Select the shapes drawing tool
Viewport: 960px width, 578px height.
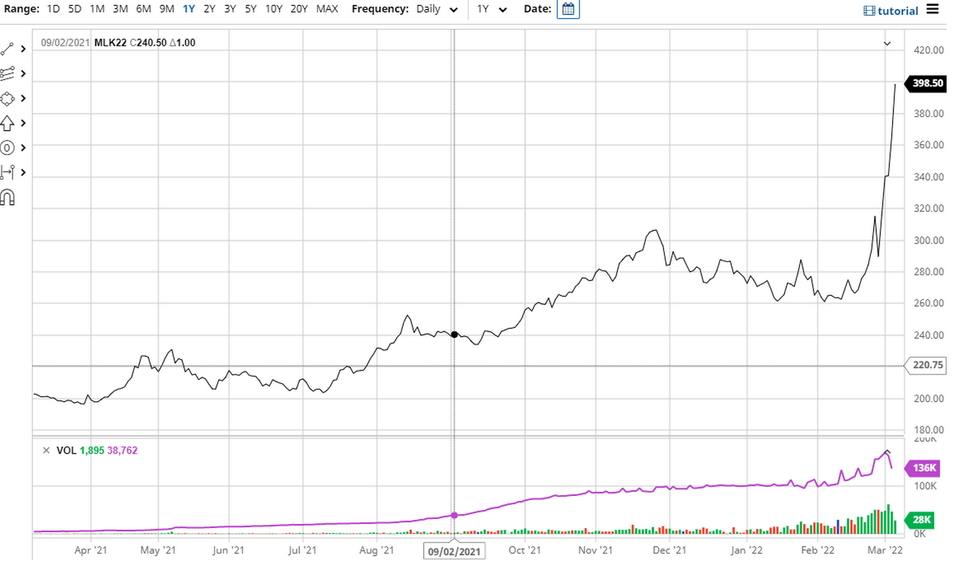[8, 98]
